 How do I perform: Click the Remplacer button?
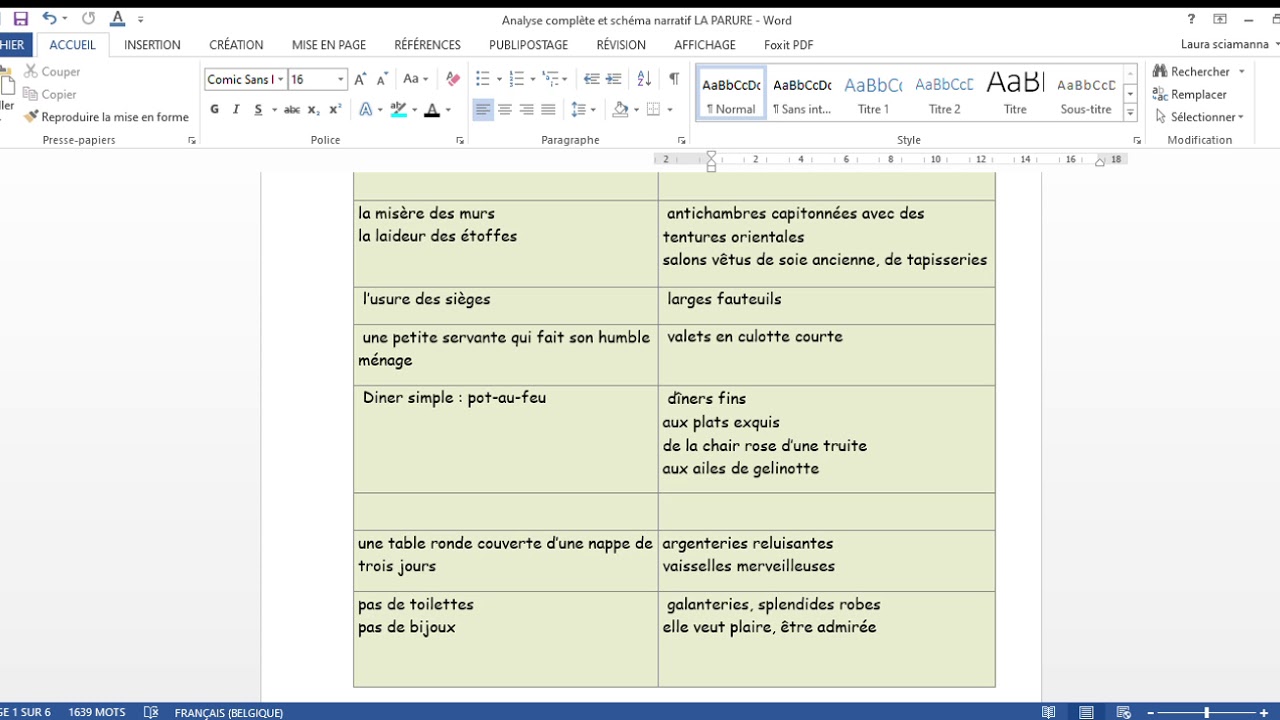click(x=1189, y=94)
